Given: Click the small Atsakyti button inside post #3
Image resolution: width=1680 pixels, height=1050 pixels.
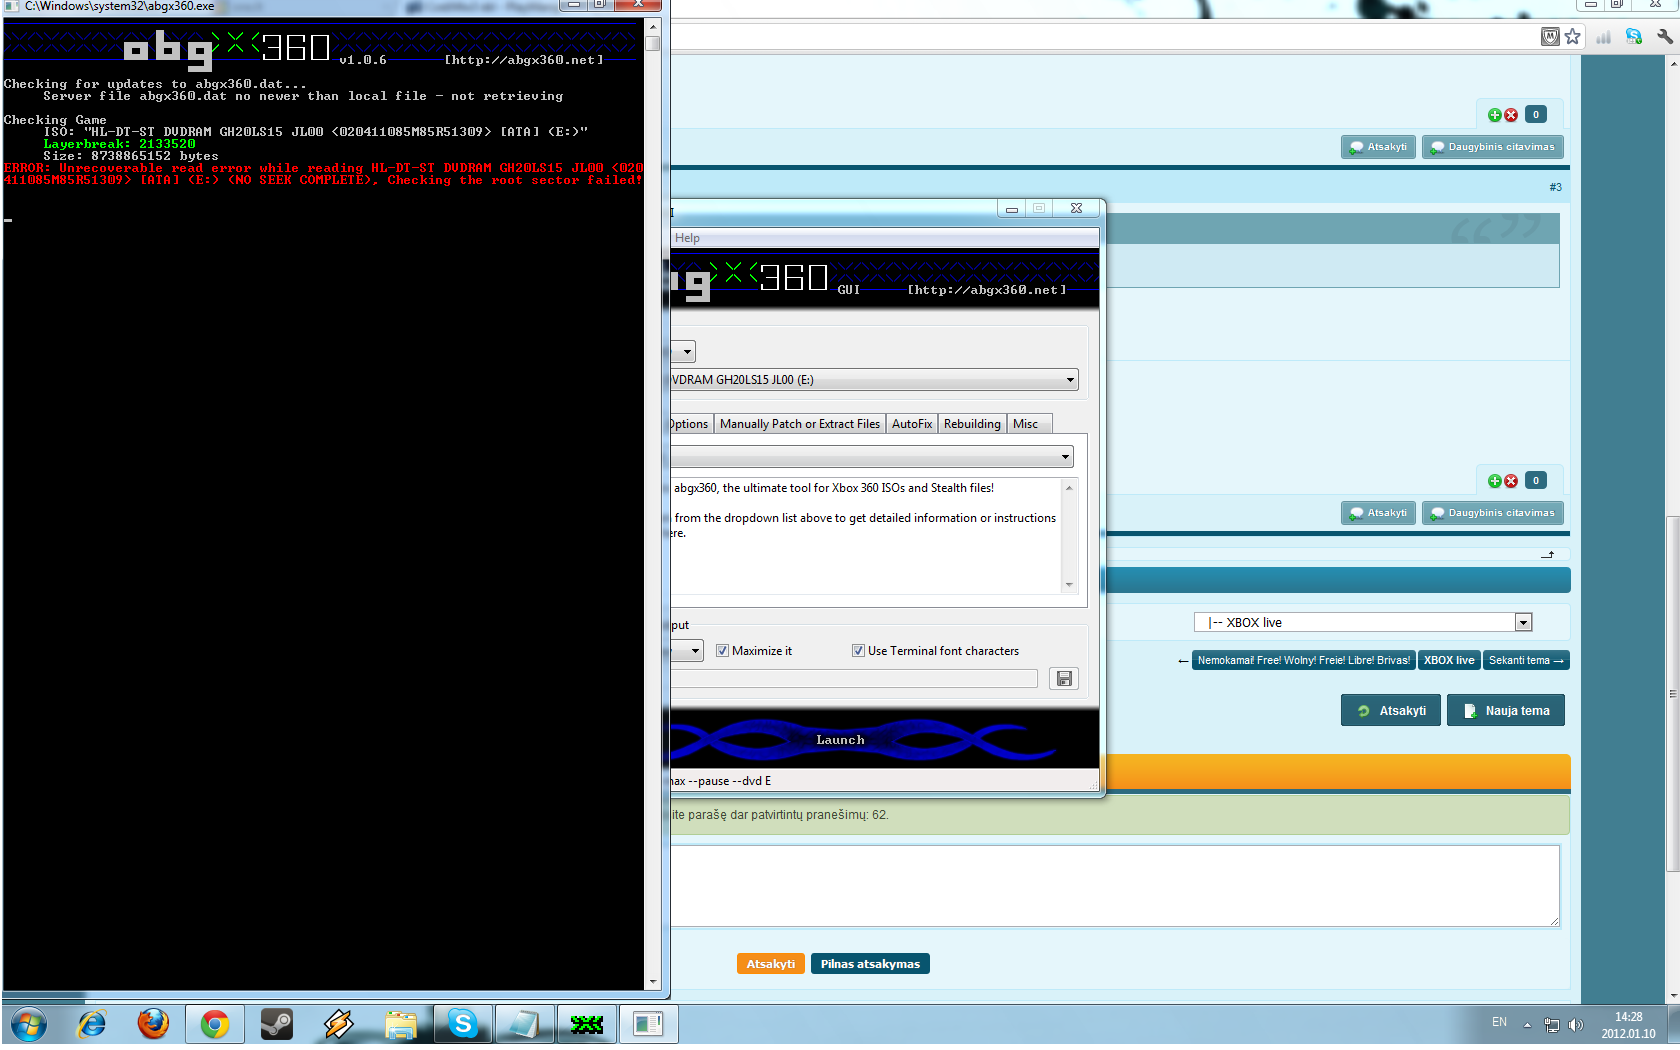Looking at the screenshot, I should coord(1378,513).
